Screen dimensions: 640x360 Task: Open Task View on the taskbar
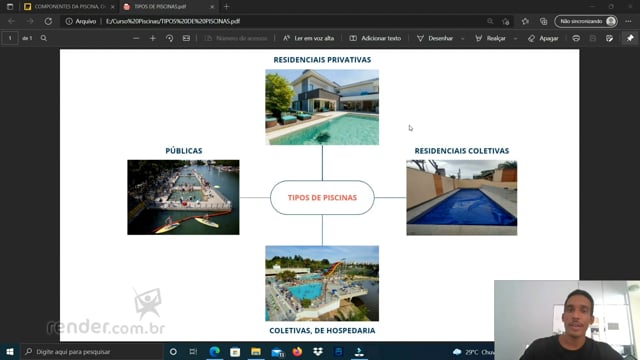193,351
